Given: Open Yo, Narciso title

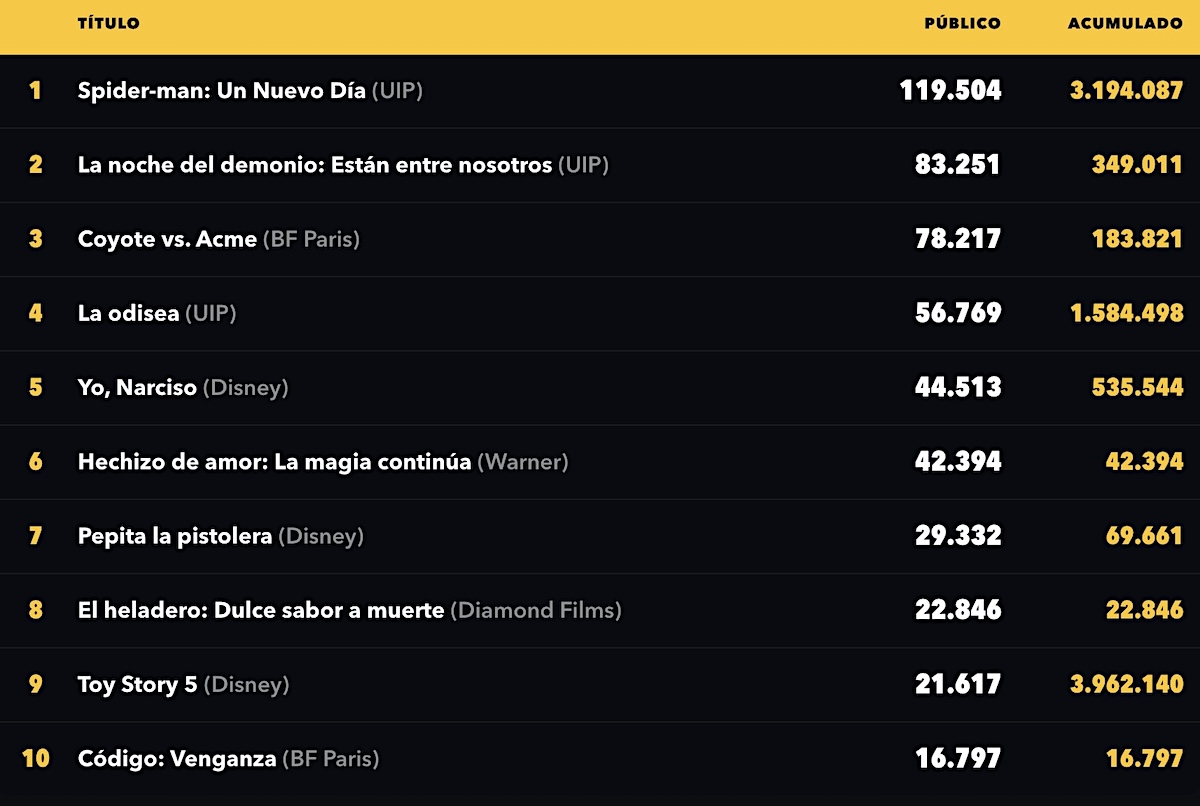Looking at the screenshot, I should tap(137, 387).
